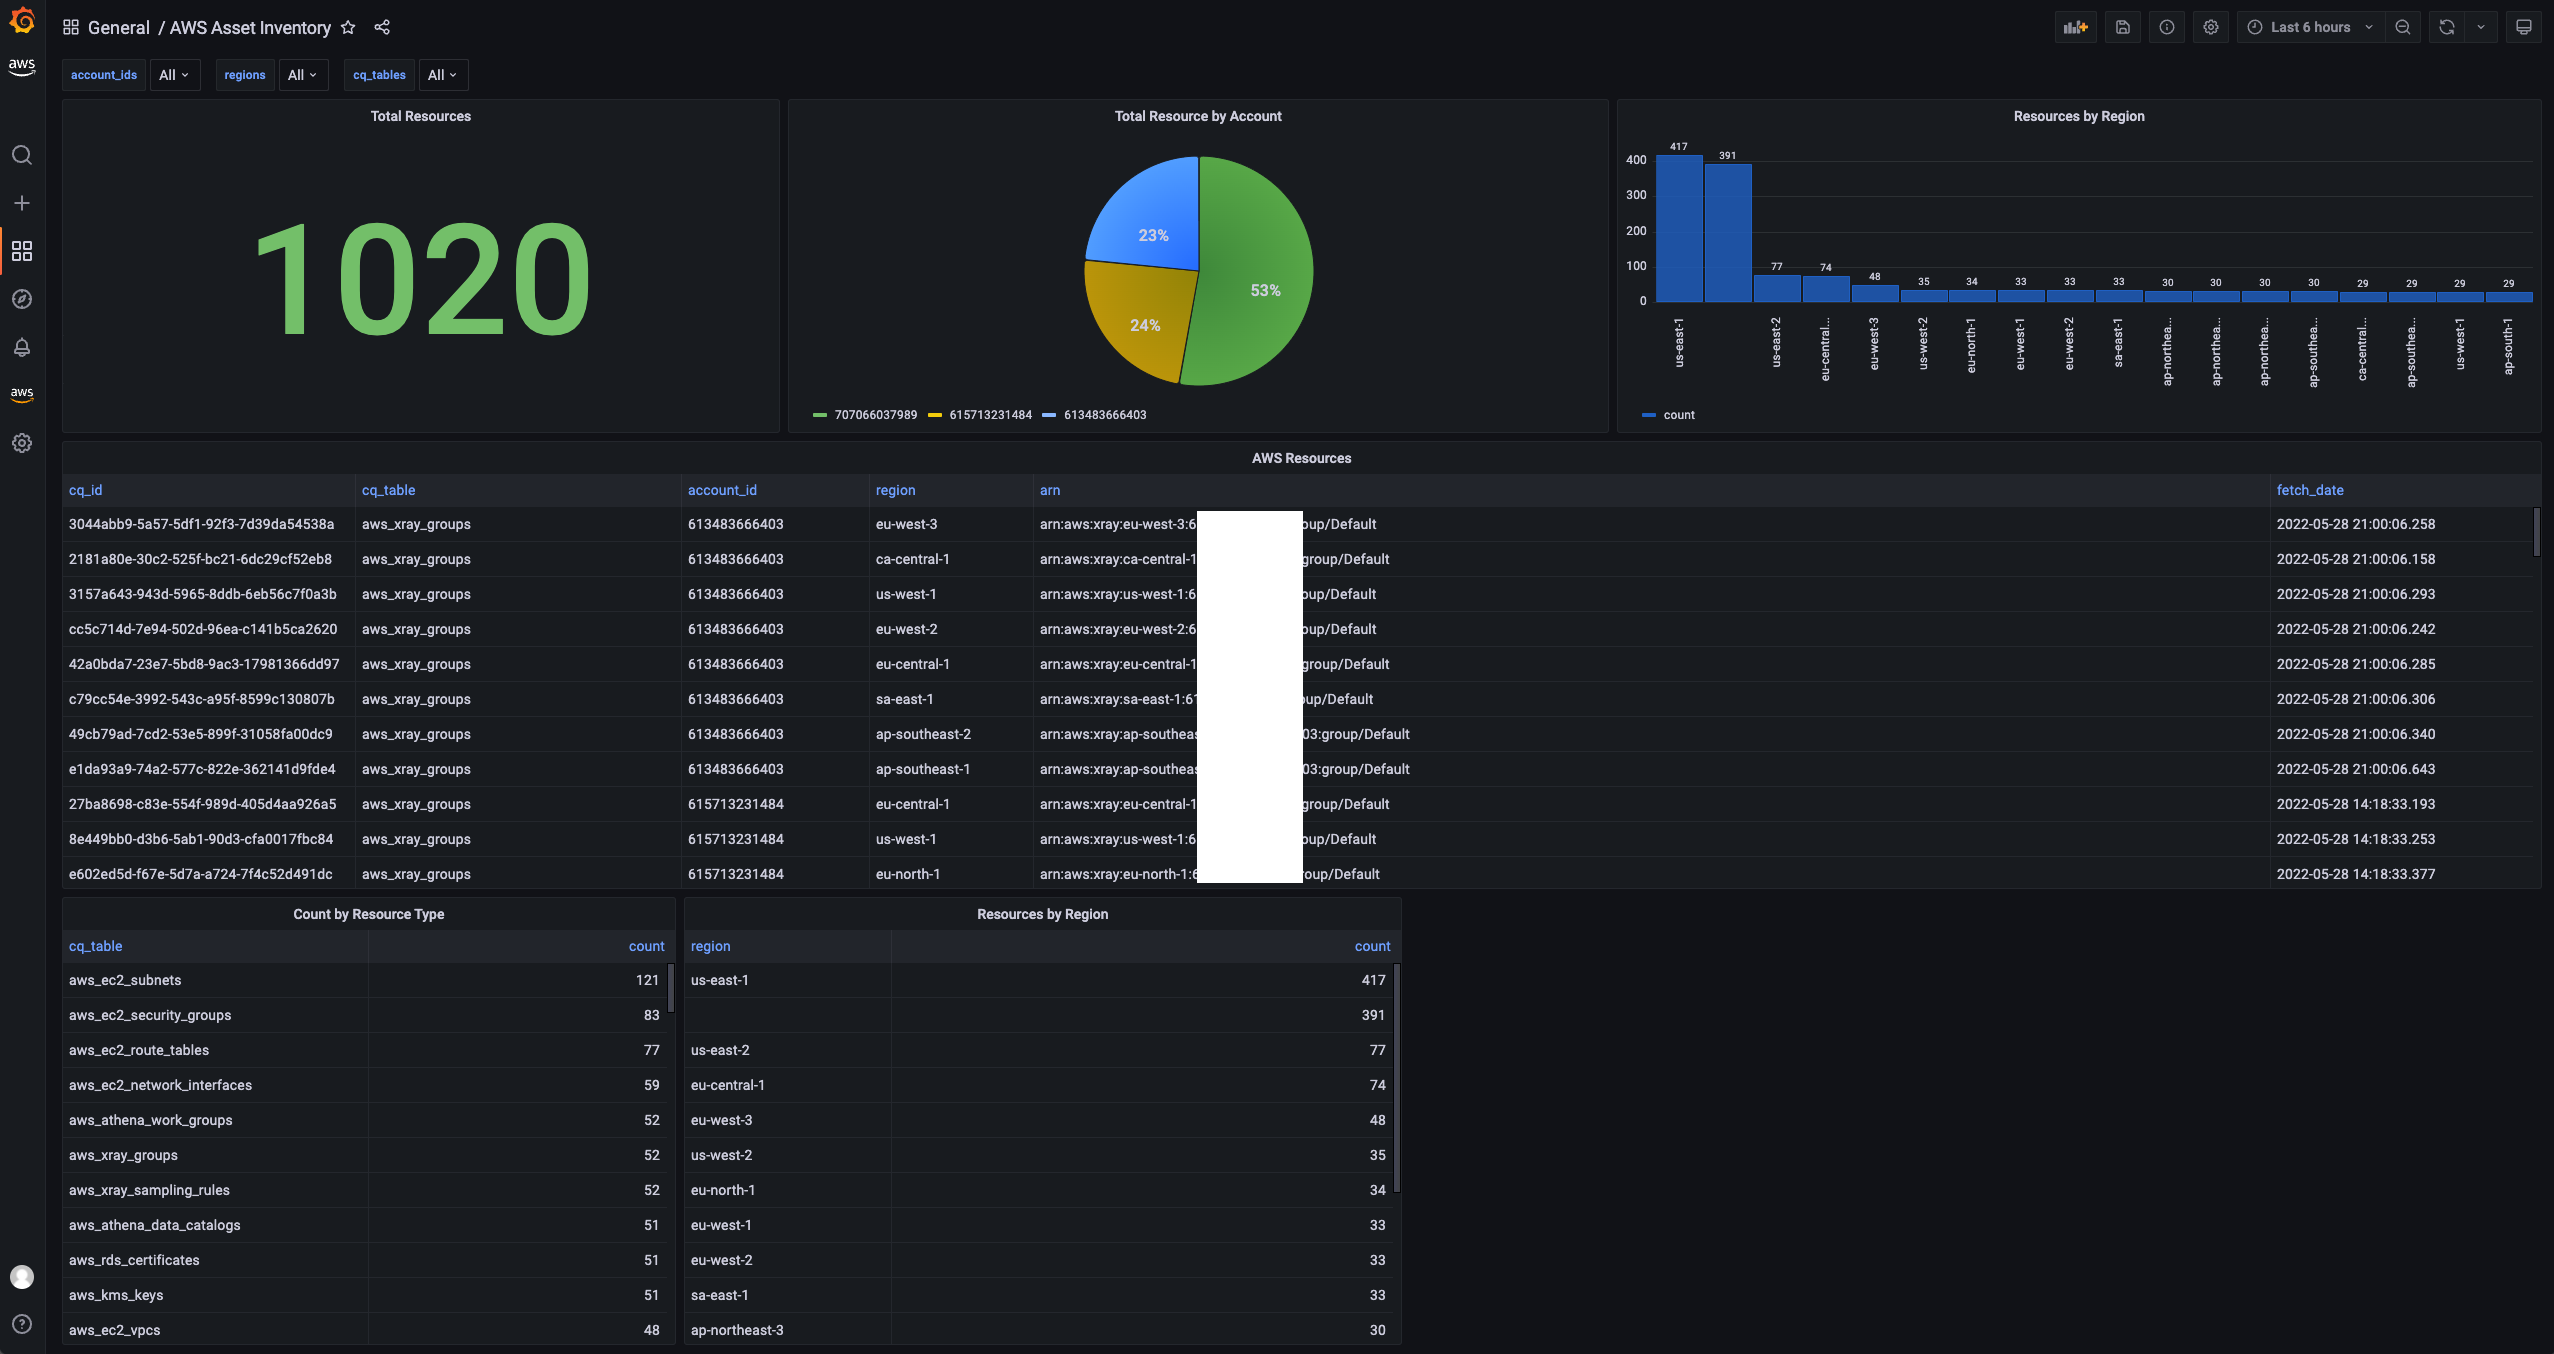Click the zoom out time range magnifier icon
The height and width of the screenshot is (1354, 2554).
[2403, 27]
